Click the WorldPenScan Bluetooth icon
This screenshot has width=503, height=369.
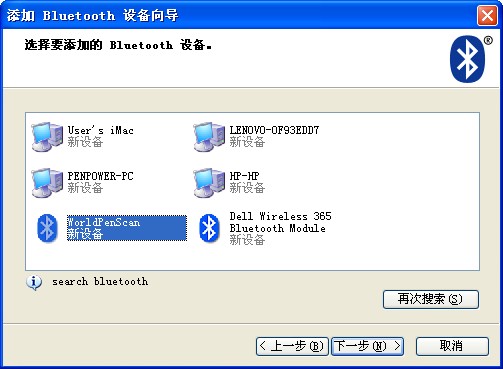coord(47,228)
